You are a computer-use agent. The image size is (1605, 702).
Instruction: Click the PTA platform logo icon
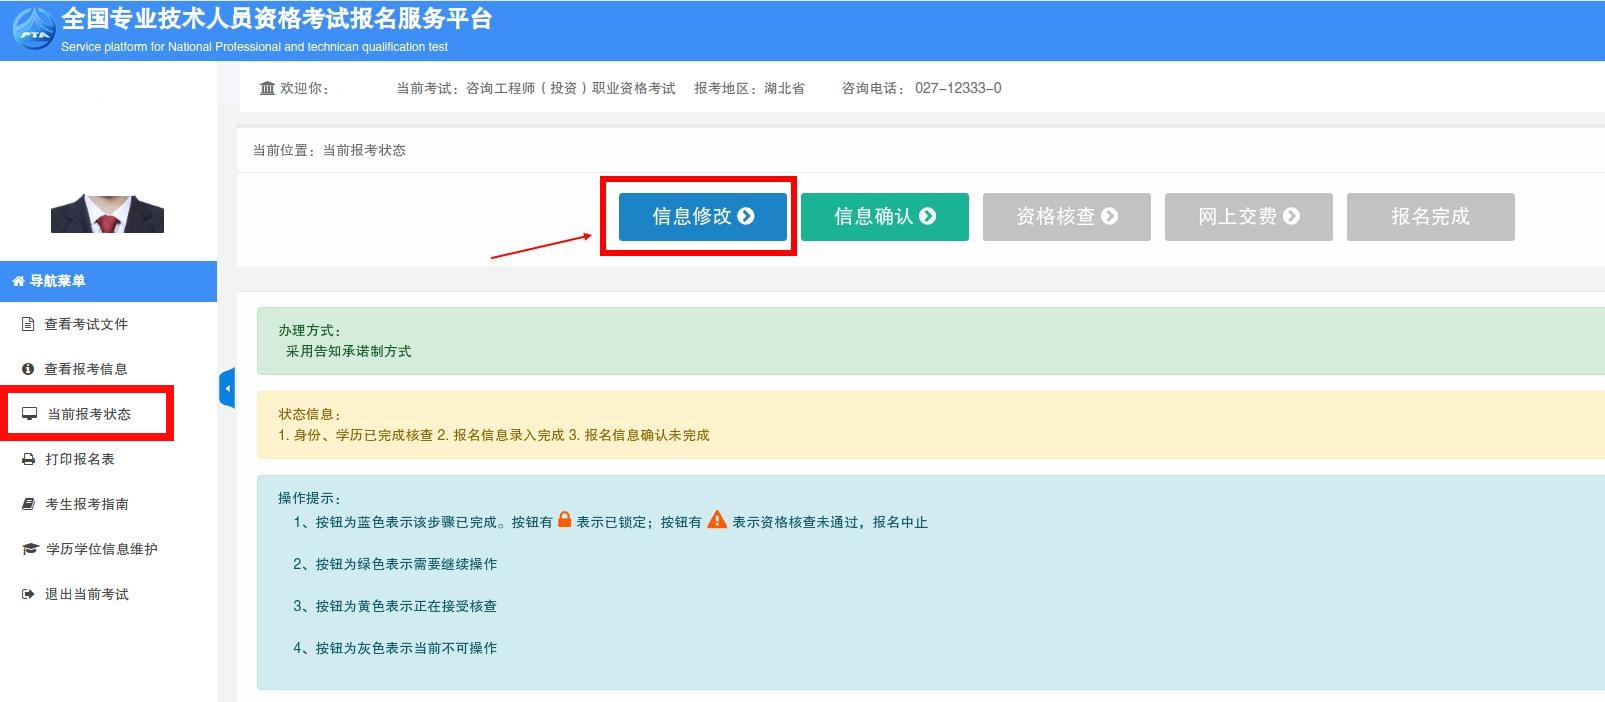34,29
